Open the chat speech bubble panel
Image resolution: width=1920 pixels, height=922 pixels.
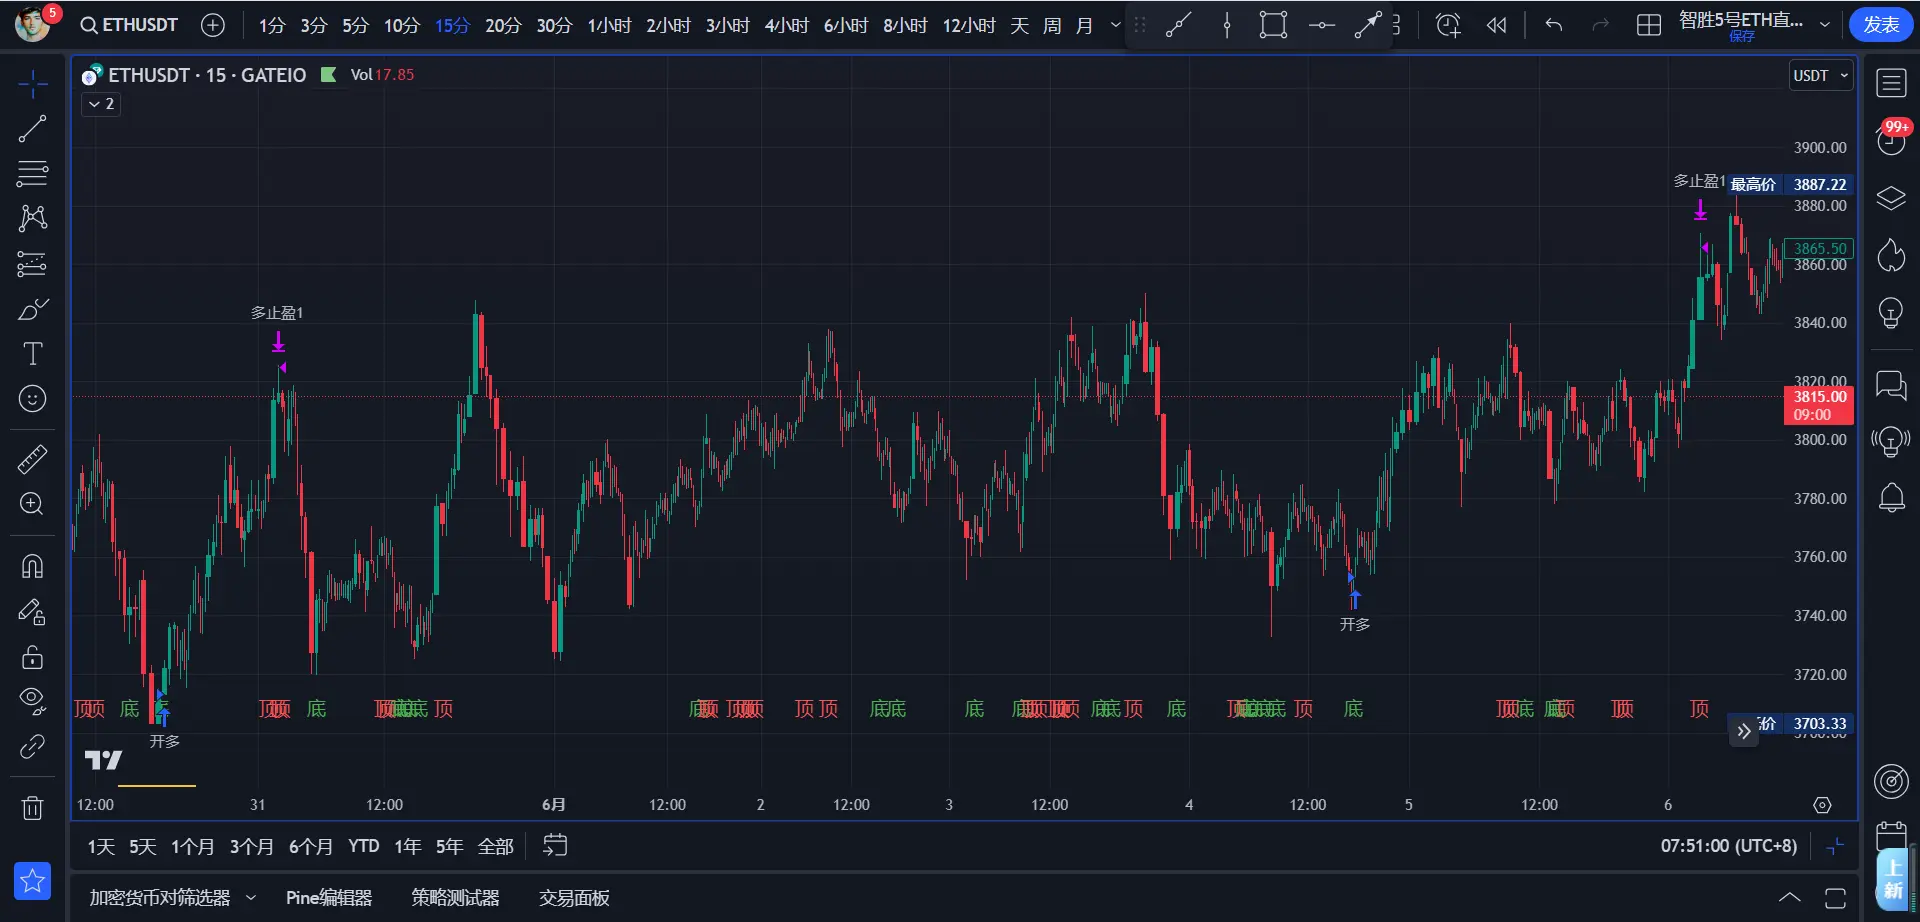coord(1891,385)
